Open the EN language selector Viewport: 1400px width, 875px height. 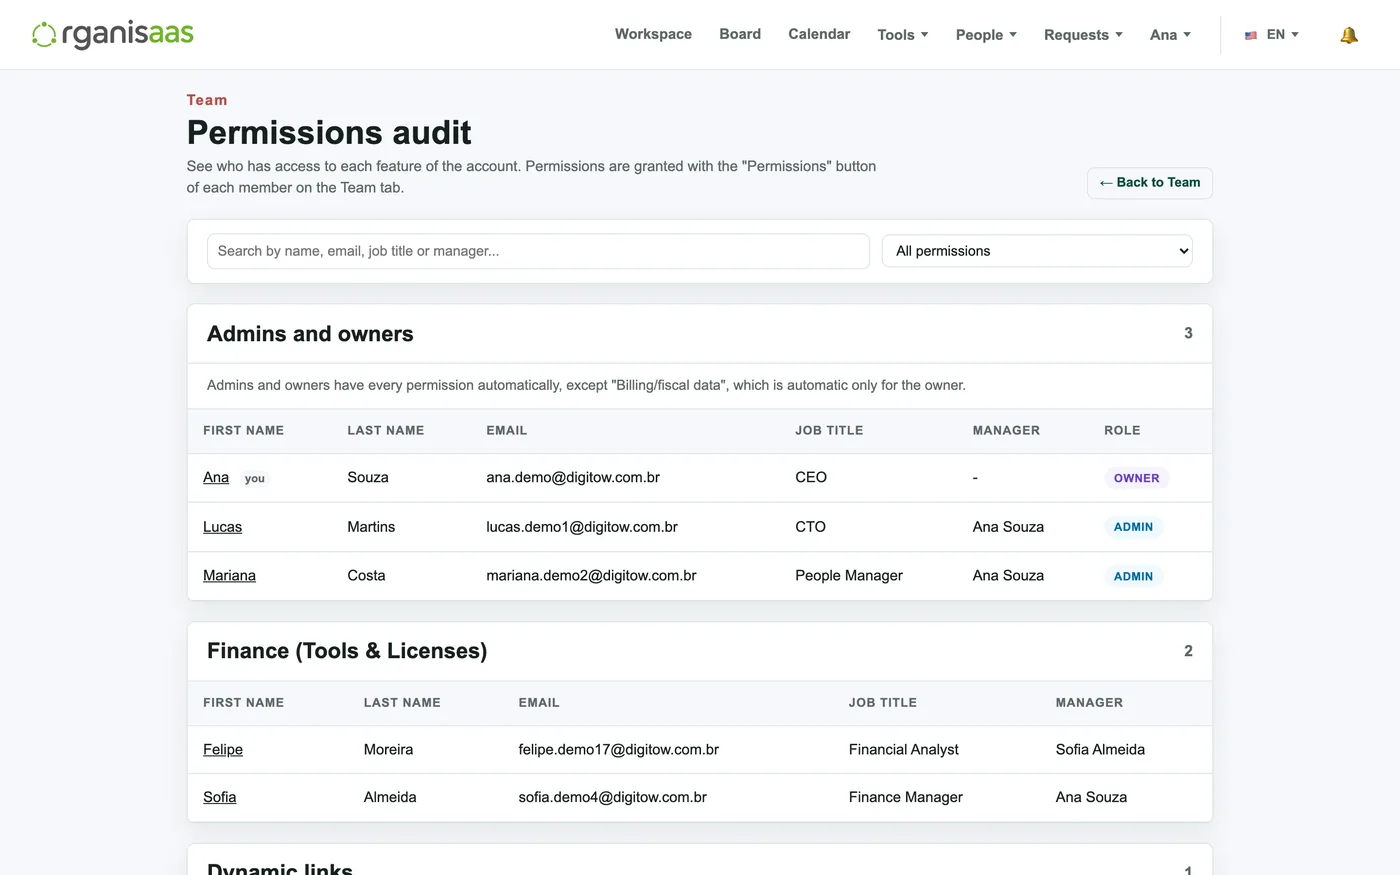[x=1272, y=35]
